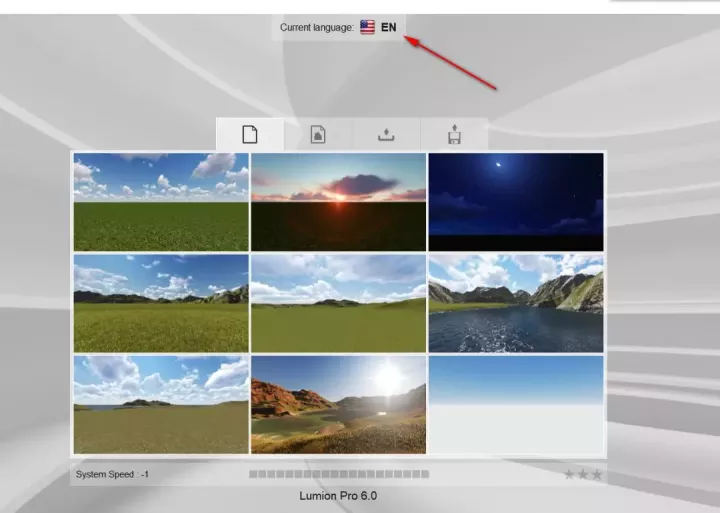The height and width of the screenshot is (513, 720).
Task: Open the Load examples tab icon
Action: (x=318, y=135)
